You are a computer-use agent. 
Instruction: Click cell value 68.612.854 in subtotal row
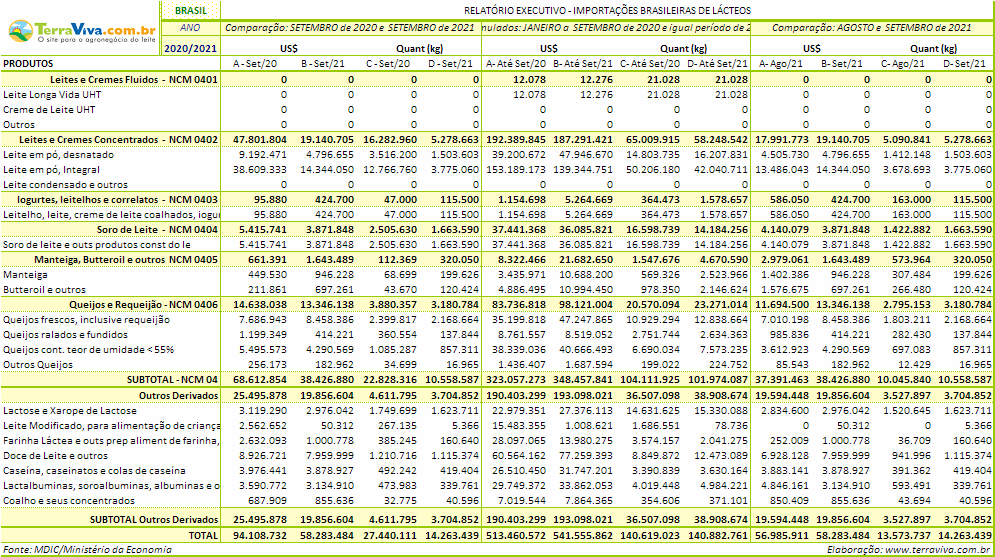(260, 379)
